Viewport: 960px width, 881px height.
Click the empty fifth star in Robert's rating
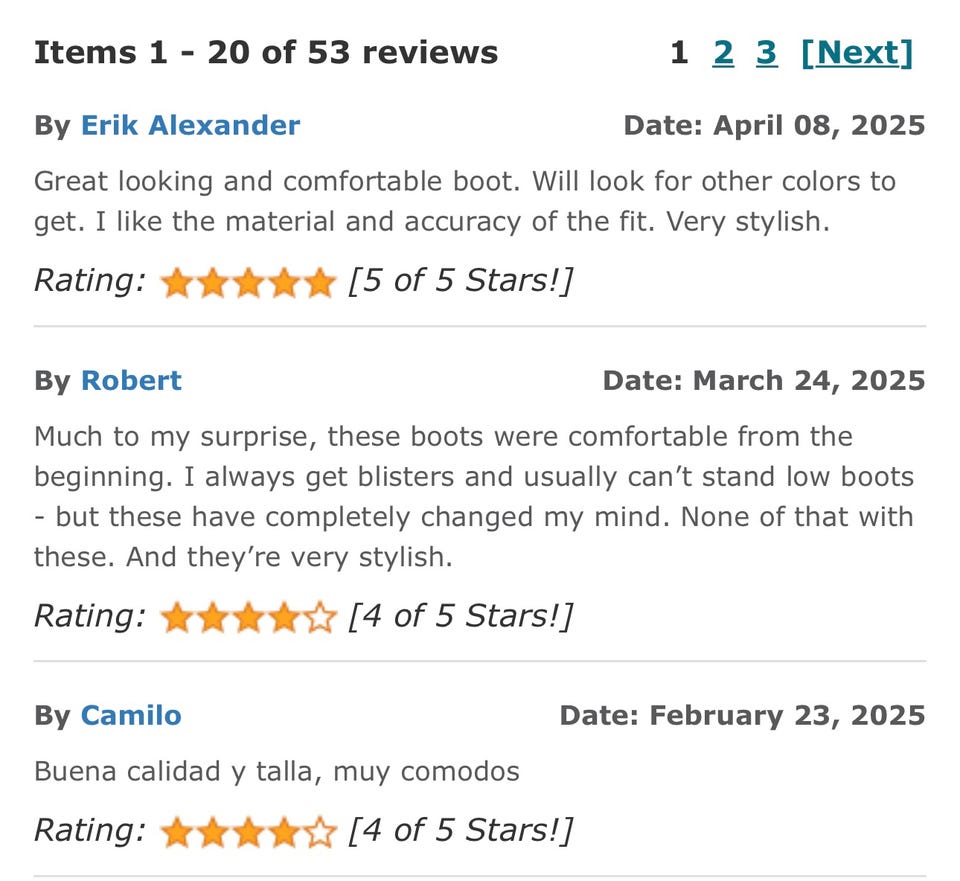click(319, 619)
